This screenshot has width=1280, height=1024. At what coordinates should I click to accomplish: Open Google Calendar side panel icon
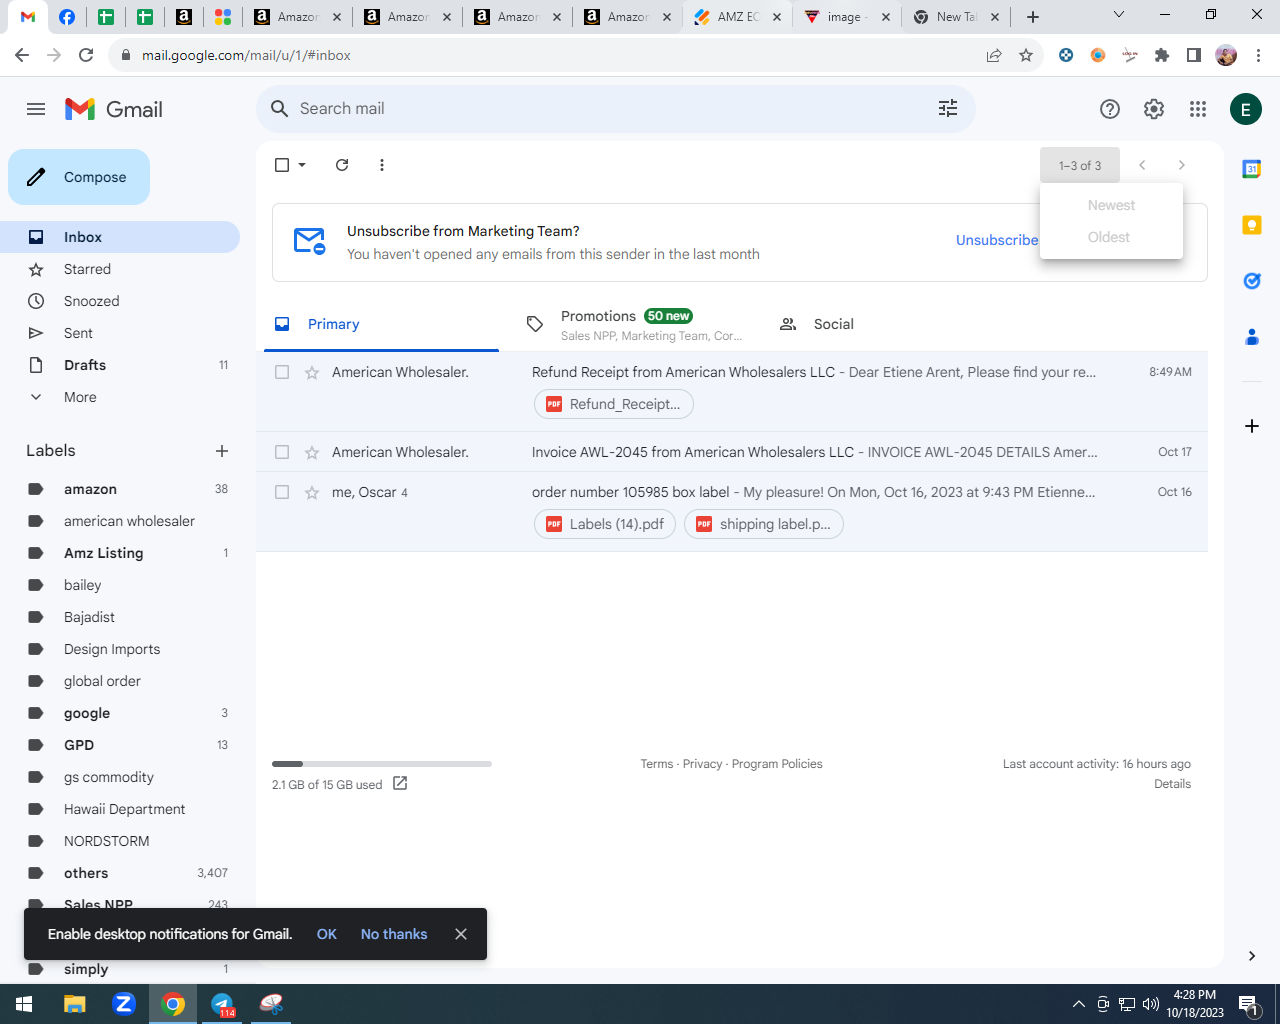click(1252, 169)
